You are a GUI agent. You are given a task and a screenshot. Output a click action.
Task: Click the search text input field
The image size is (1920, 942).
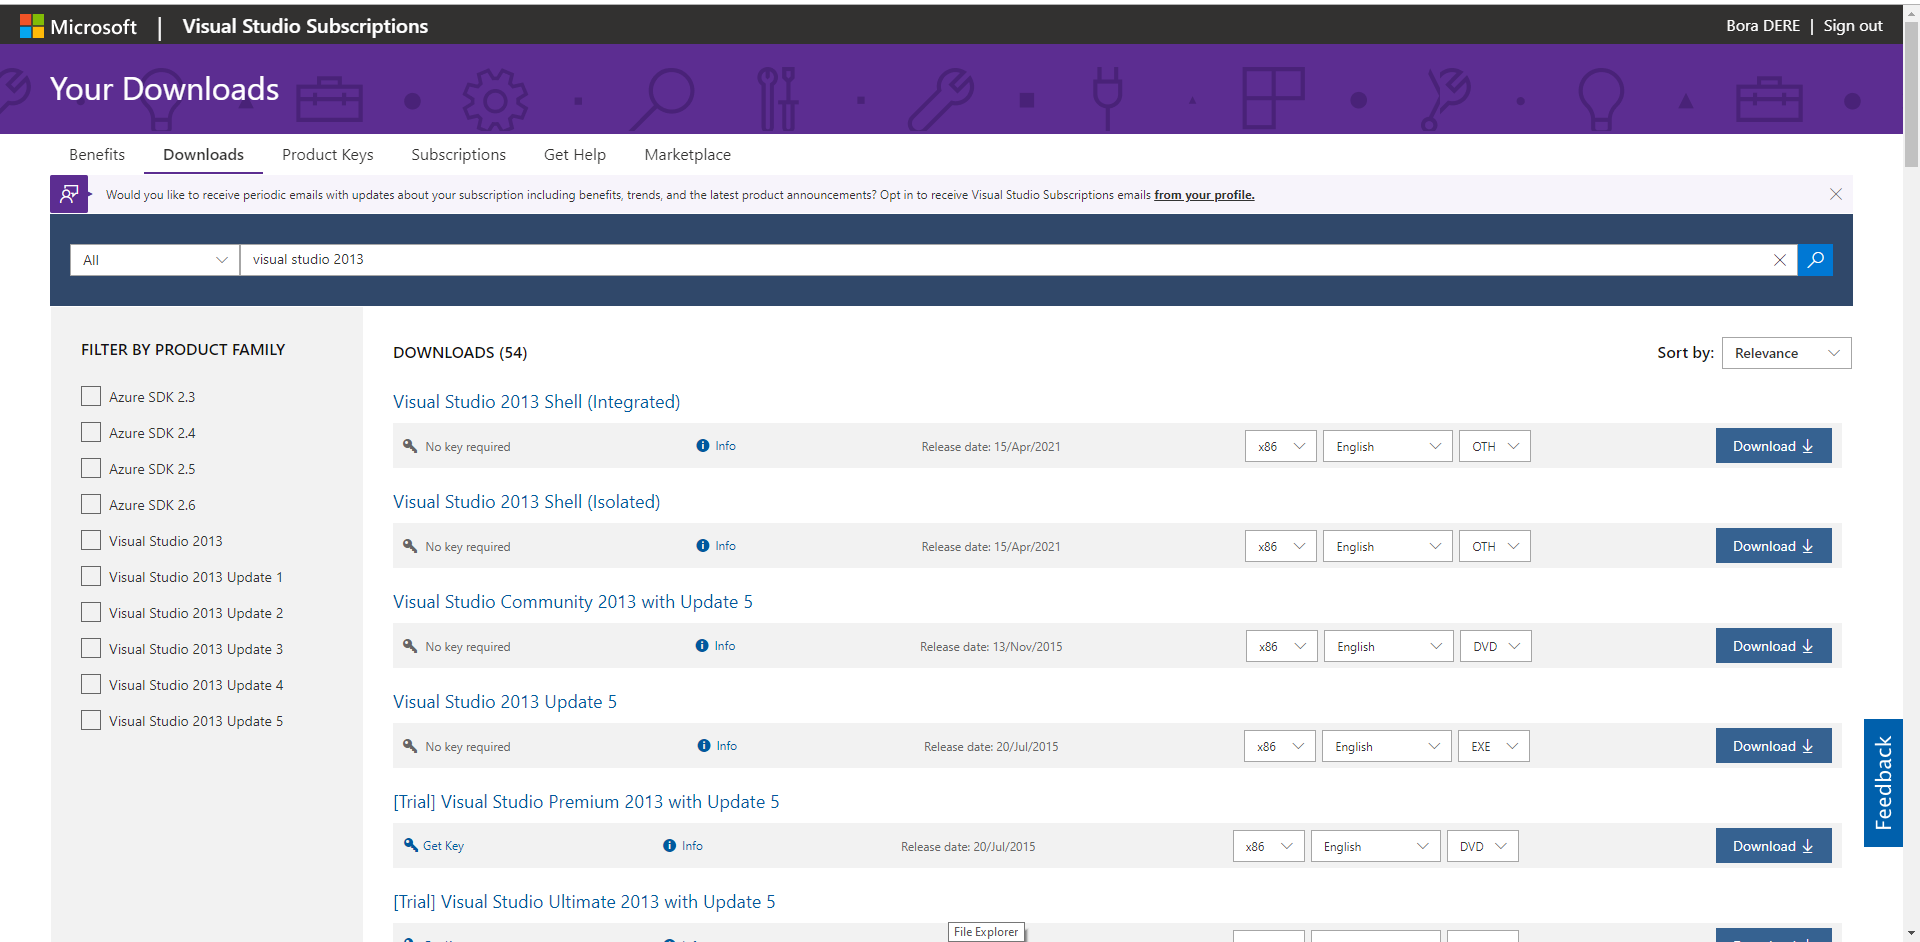1003,260
